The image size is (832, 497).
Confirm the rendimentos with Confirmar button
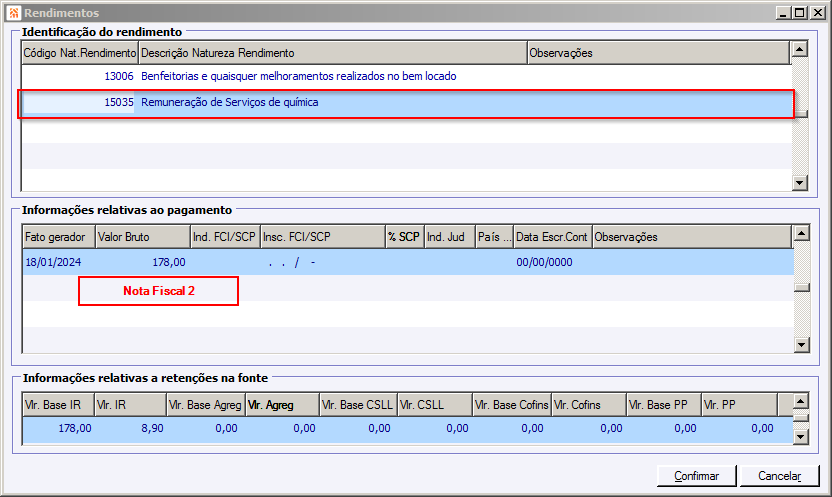(696, 476)
